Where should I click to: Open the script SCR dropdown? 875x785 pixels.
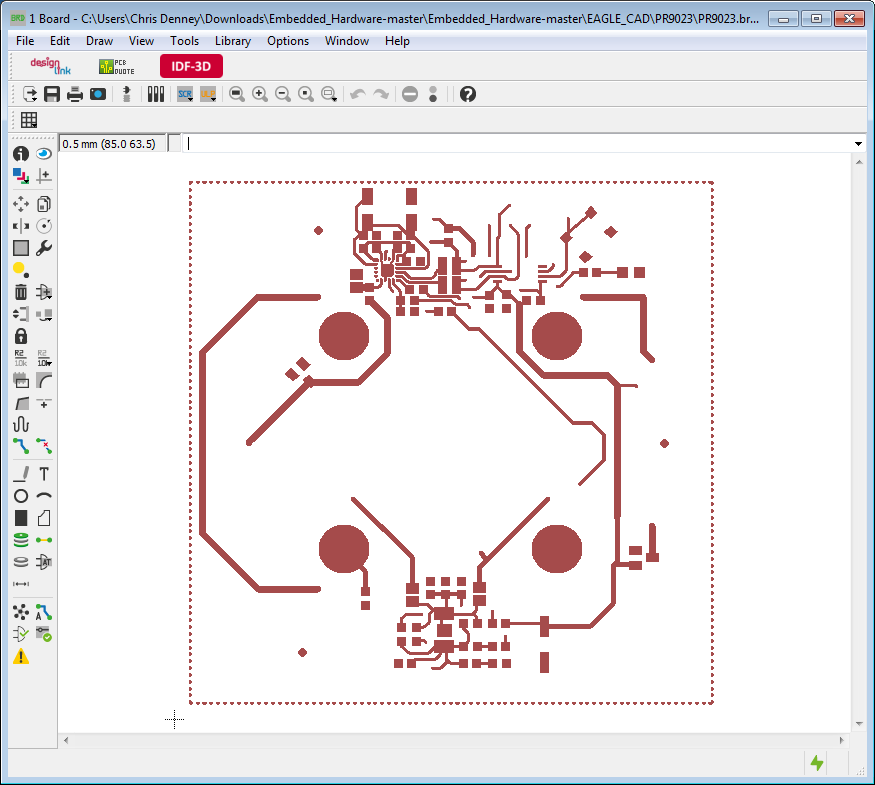click(185, 94)
